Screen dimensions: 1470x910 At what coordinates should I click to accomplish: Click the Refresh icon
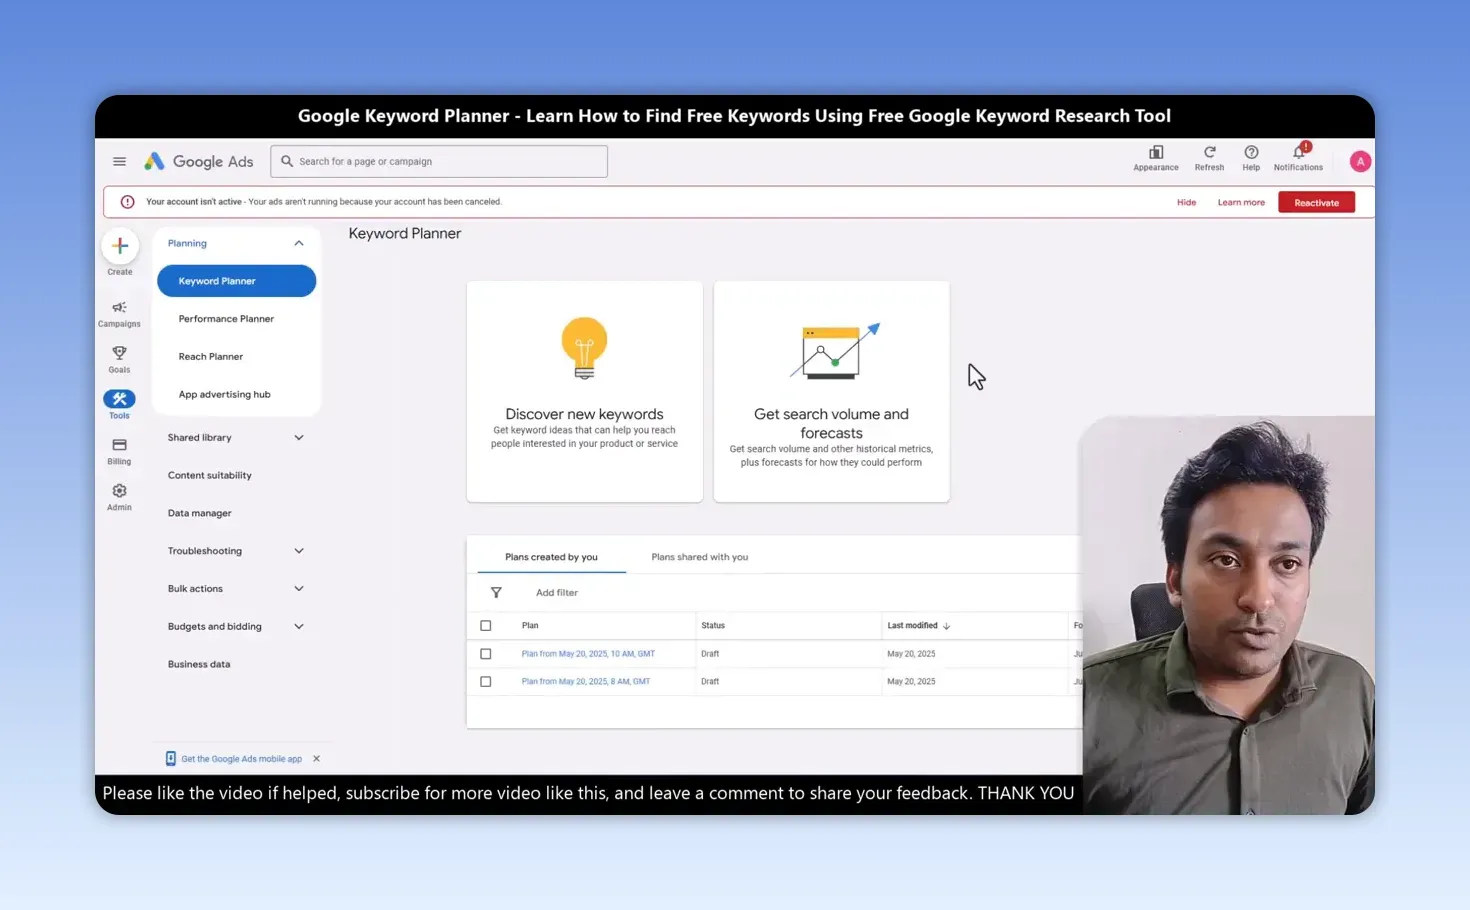(x=1209, y=152)
